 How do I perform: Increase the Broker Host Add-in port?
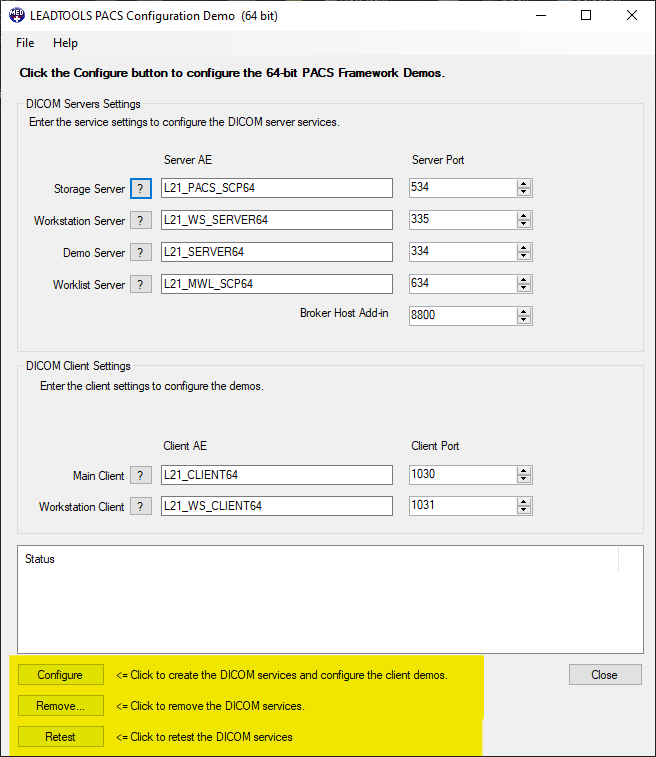[524, 311]
